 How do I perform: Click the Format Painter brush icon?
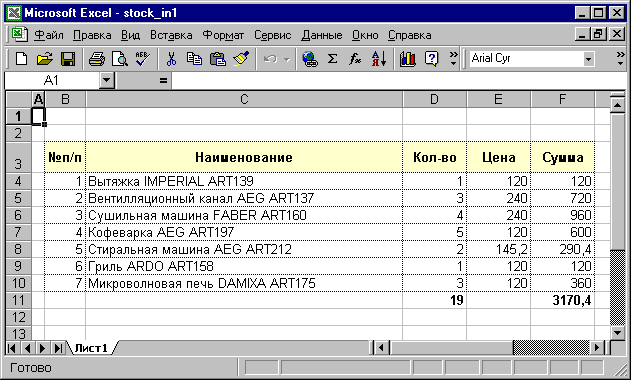241,59
